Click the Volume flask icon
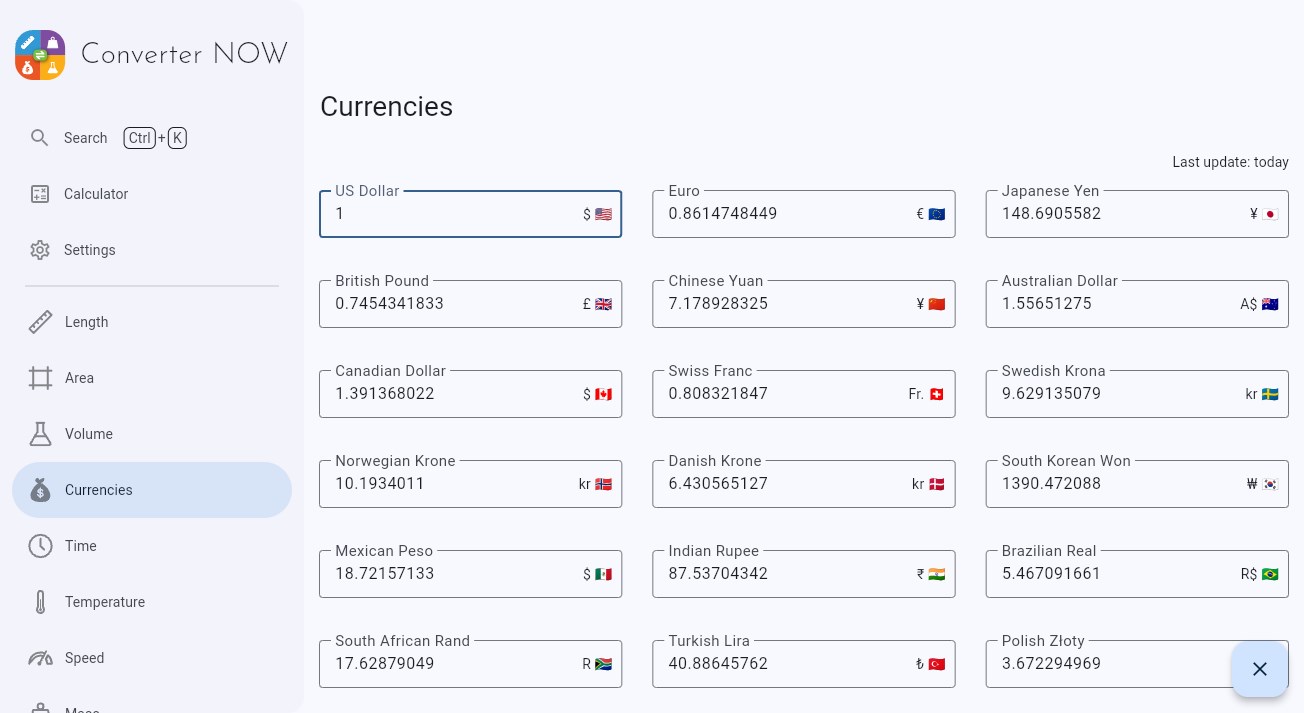The width and height of the screenshot is (1304, 713). click(x=40, y=434)
